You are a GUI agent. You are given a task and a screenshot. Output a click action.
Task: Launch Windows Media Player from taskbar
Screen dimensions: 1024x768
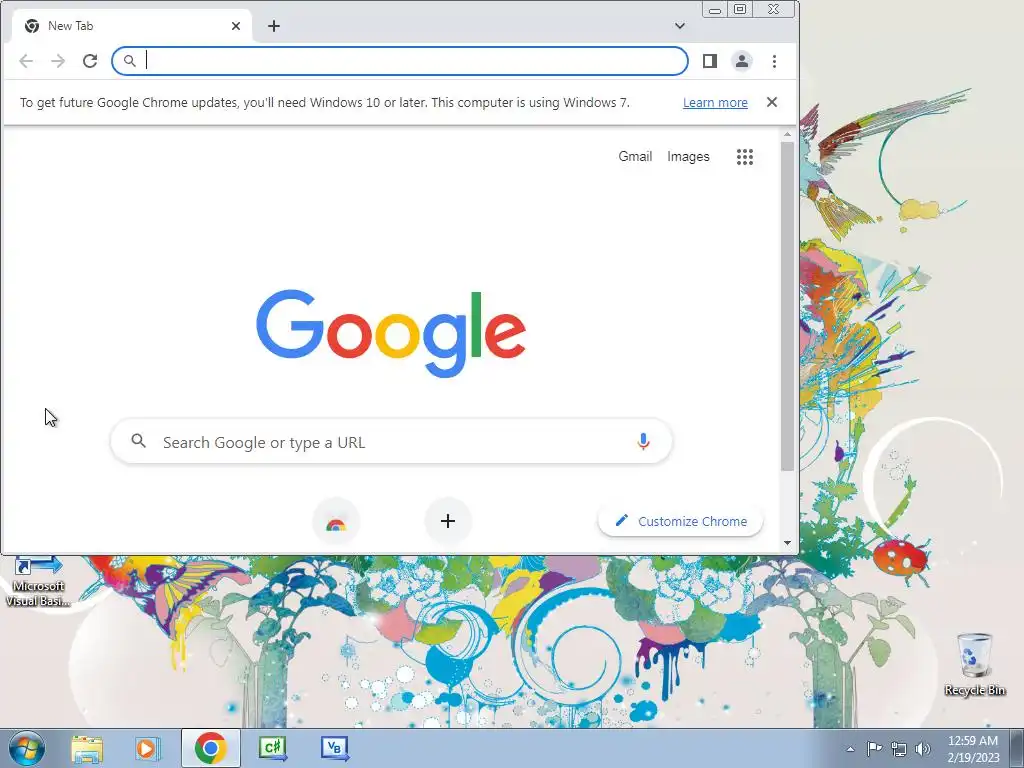(148, 748)
